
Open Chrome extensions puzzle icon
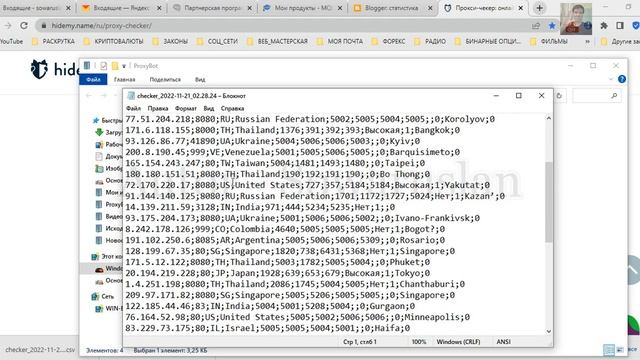click(604, 25)
